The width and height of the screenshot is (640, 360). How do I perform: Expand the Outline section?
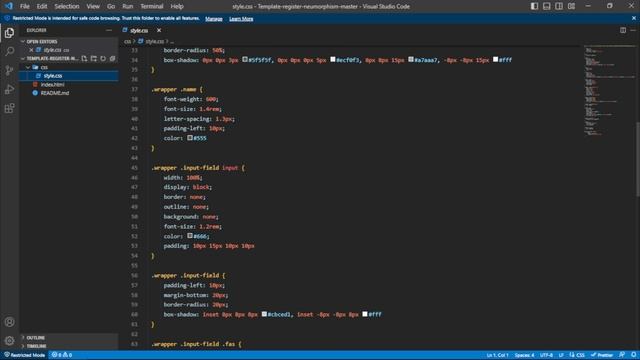69,338
